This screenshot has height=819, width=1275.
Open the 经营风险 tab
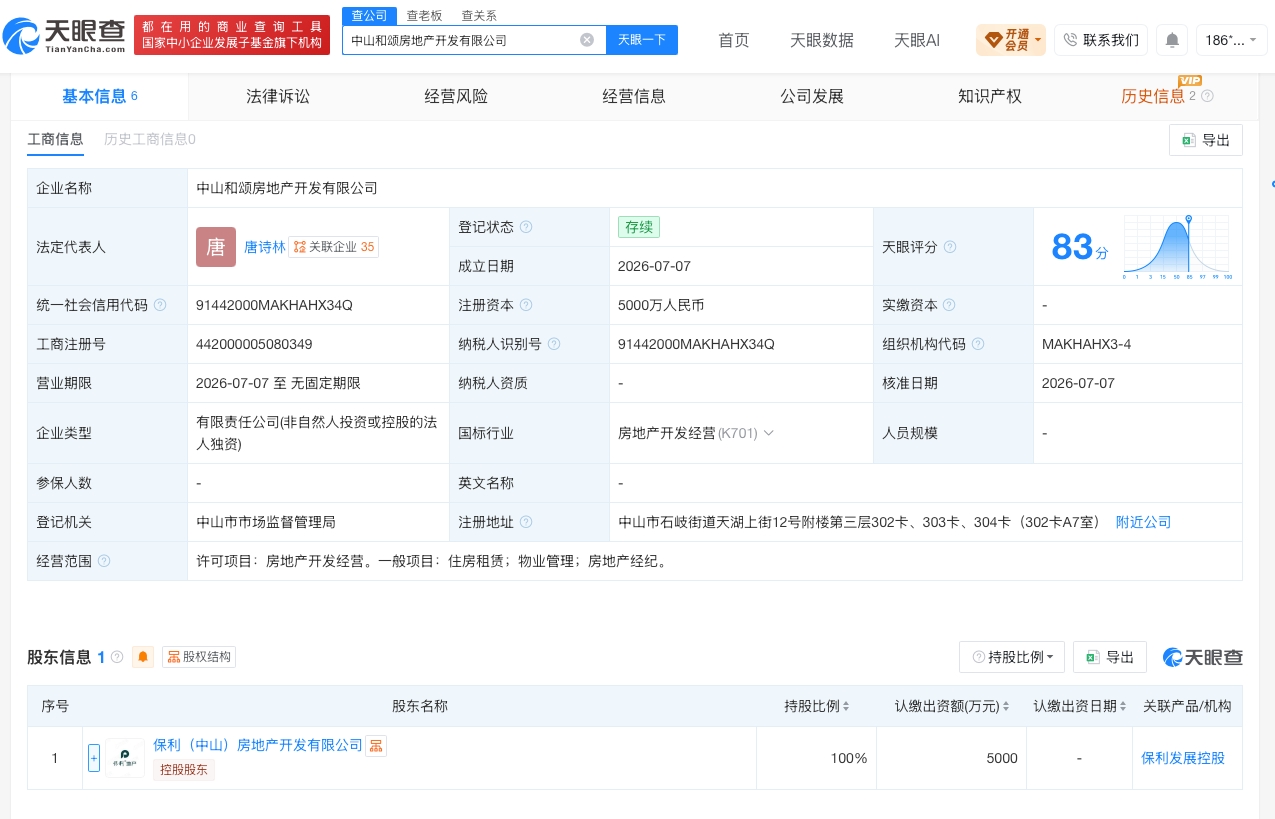[x=456, y=96]
